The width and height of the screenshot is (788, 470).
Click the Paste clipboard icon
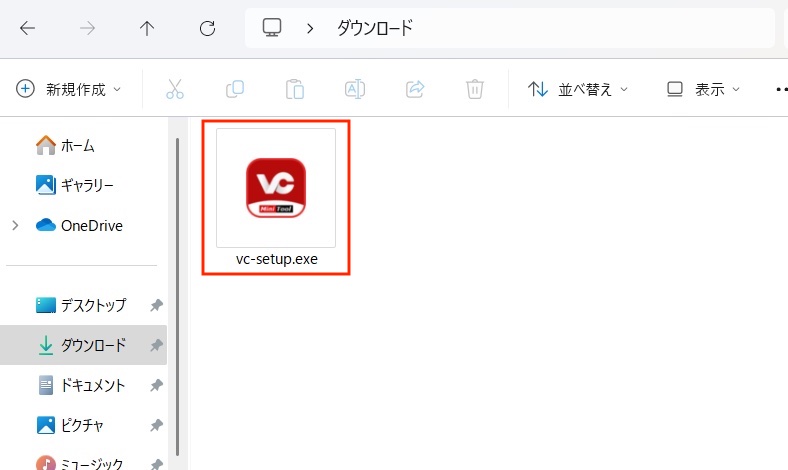click(295, 89)
